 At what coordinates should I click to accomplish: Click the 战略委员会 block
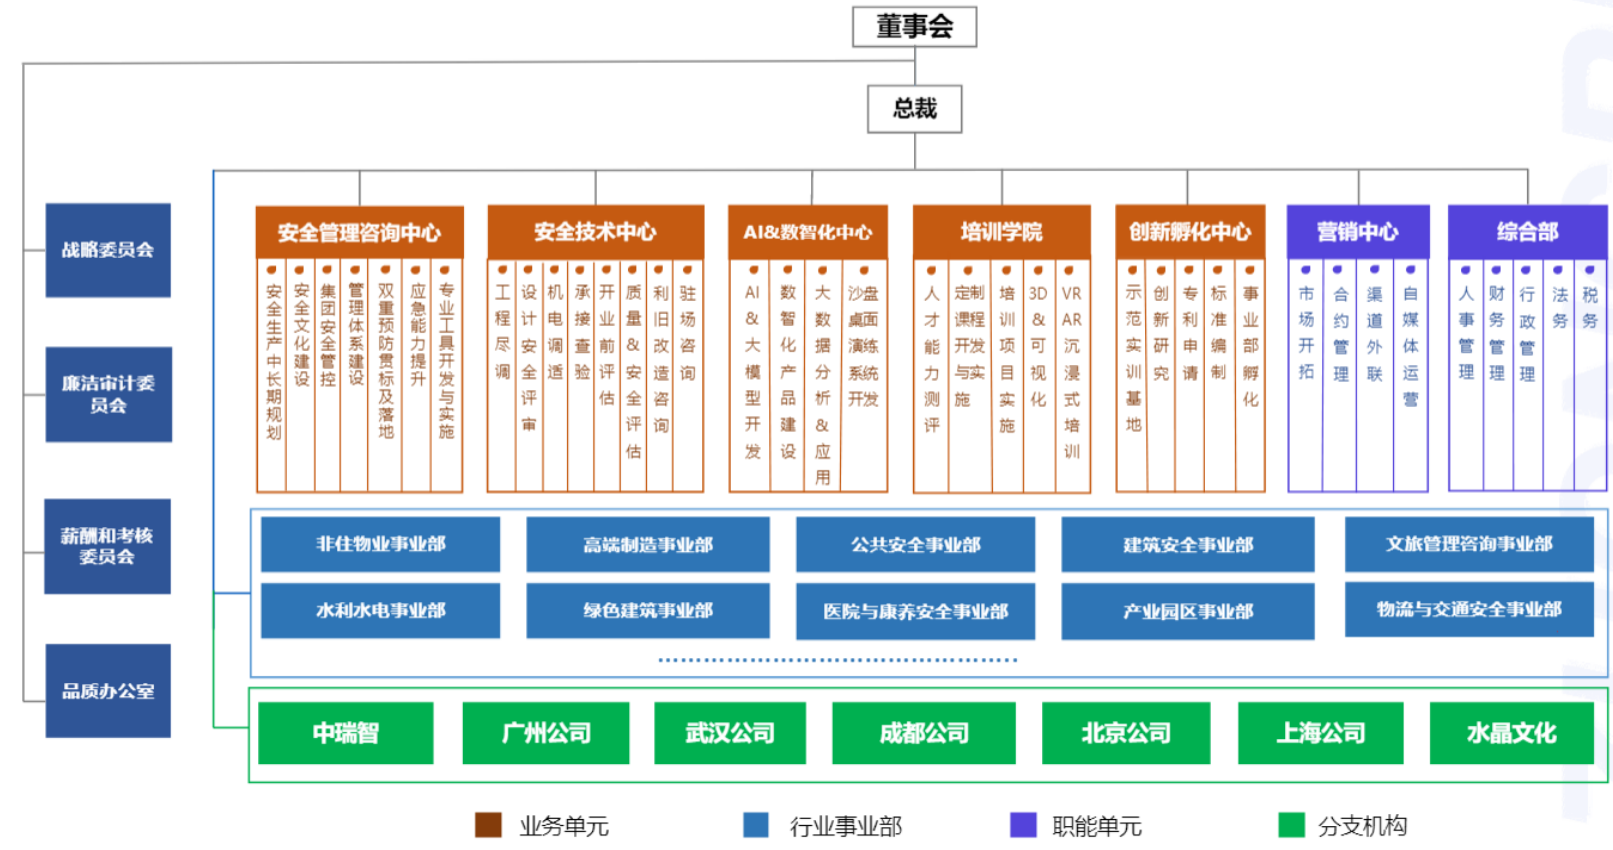108,250
